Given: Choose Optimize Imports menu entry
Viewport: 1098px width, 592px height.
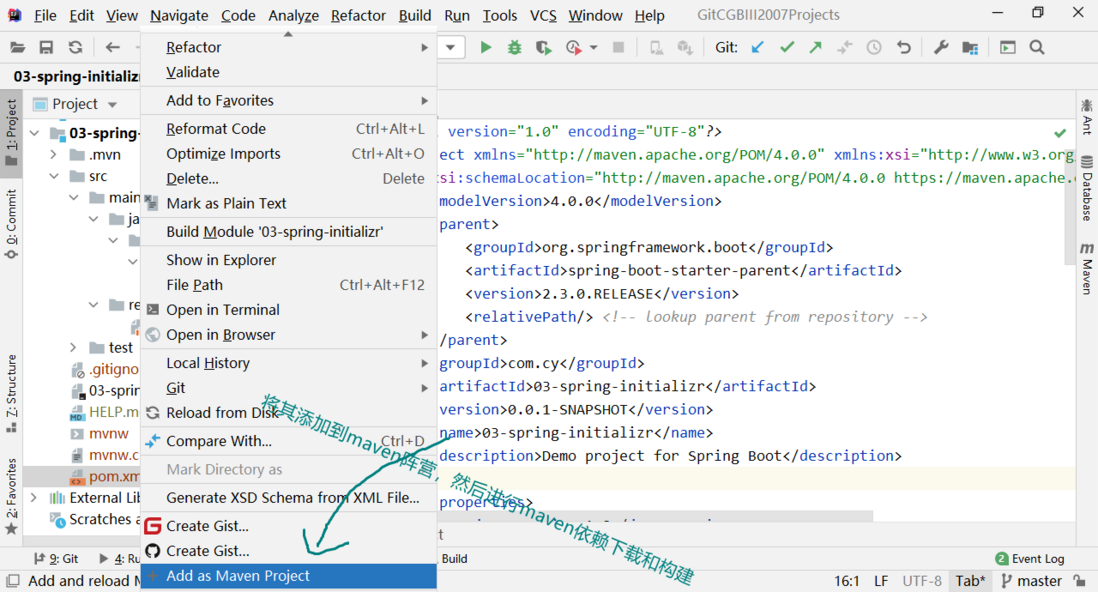Looking at the screenshot, I should click(289, 153).
